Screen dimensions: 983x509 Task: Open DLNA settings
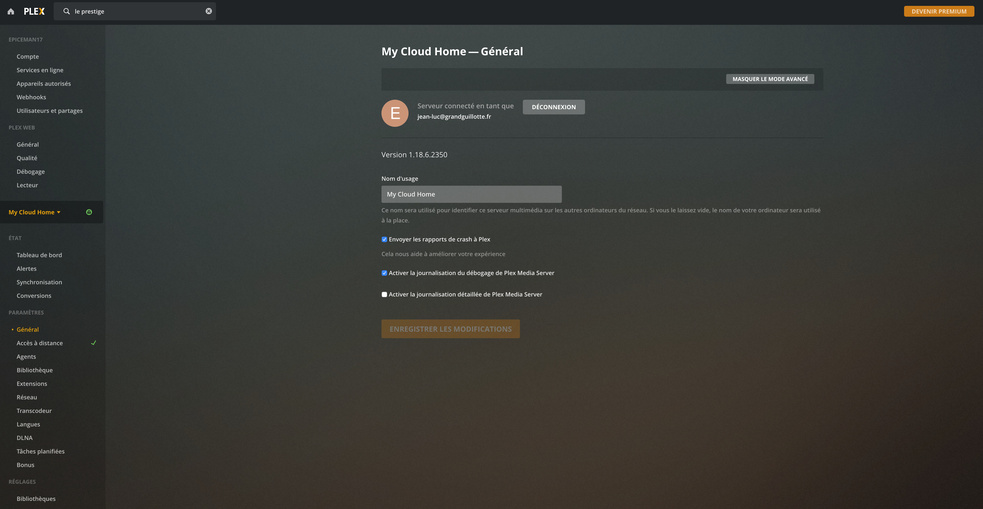point(24,438)
